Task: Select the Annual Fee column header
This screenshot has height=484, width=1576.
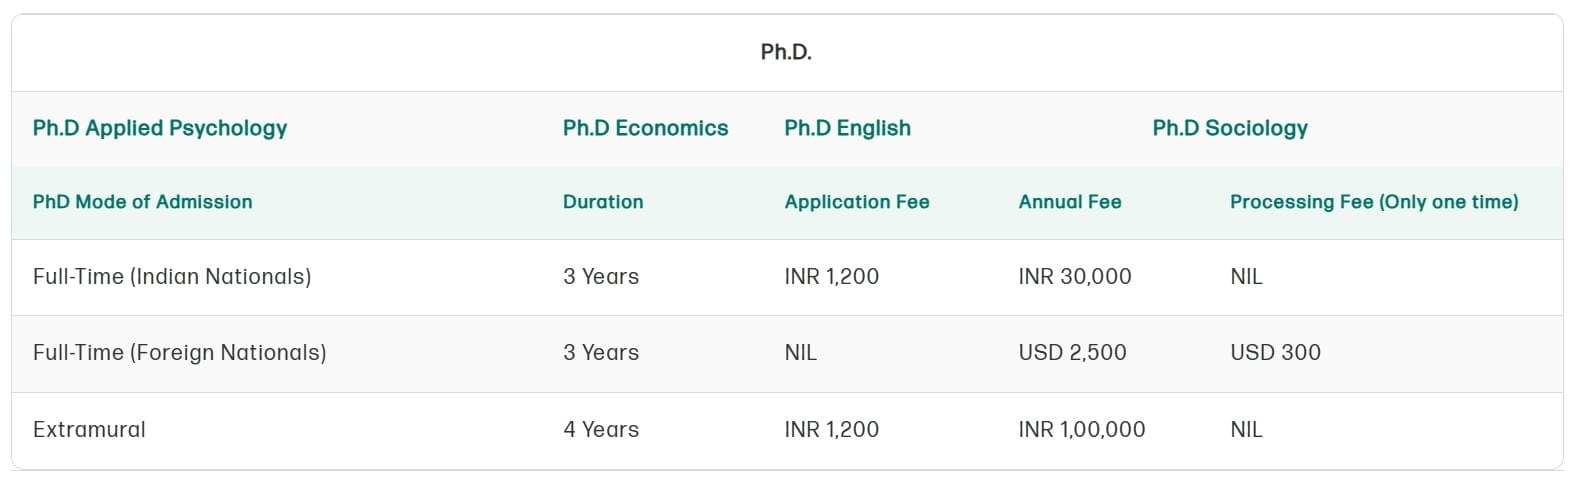Action: click(x=1070, y=202)
